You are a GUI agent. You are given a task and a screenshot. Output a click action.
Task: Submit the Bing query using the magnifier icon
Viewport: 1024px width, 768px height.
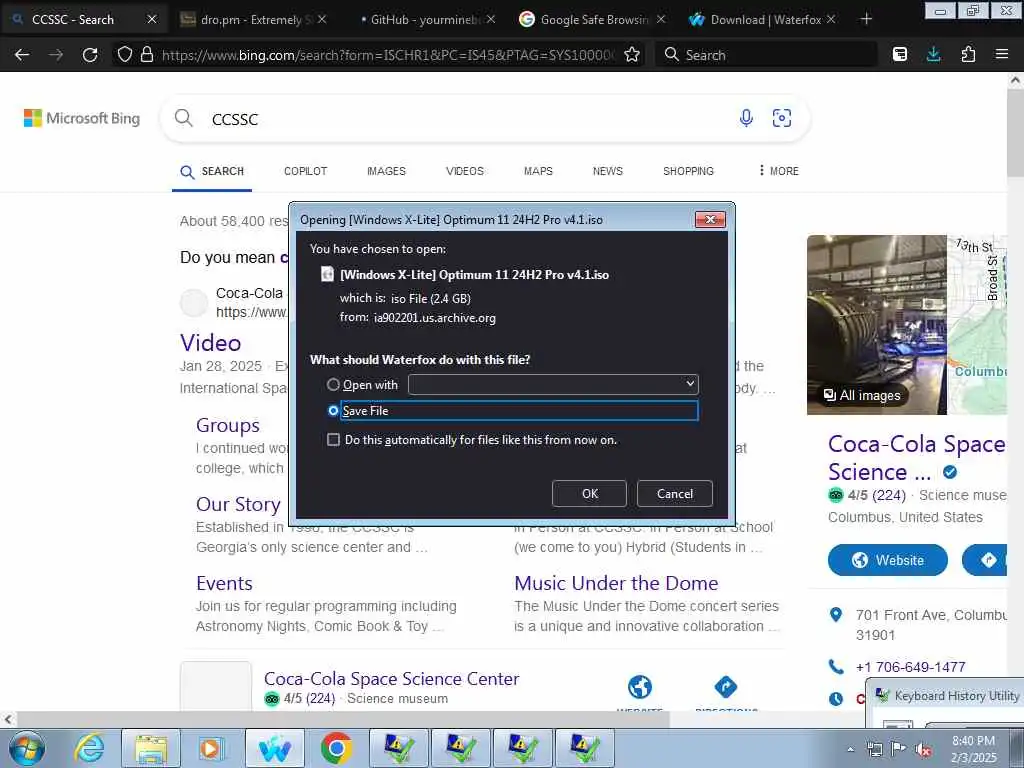184,118
